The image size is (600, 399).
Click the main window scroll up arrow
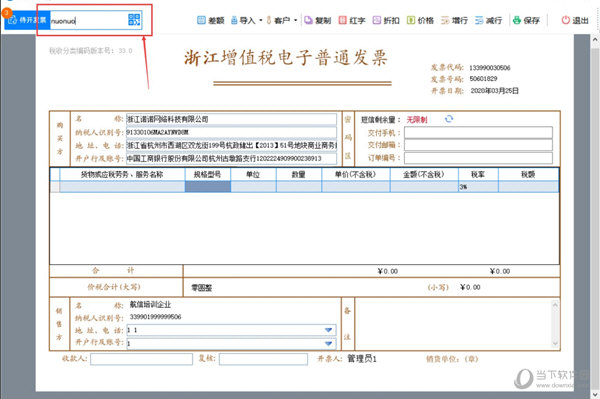pyautogui.click(x=595, y=39)
